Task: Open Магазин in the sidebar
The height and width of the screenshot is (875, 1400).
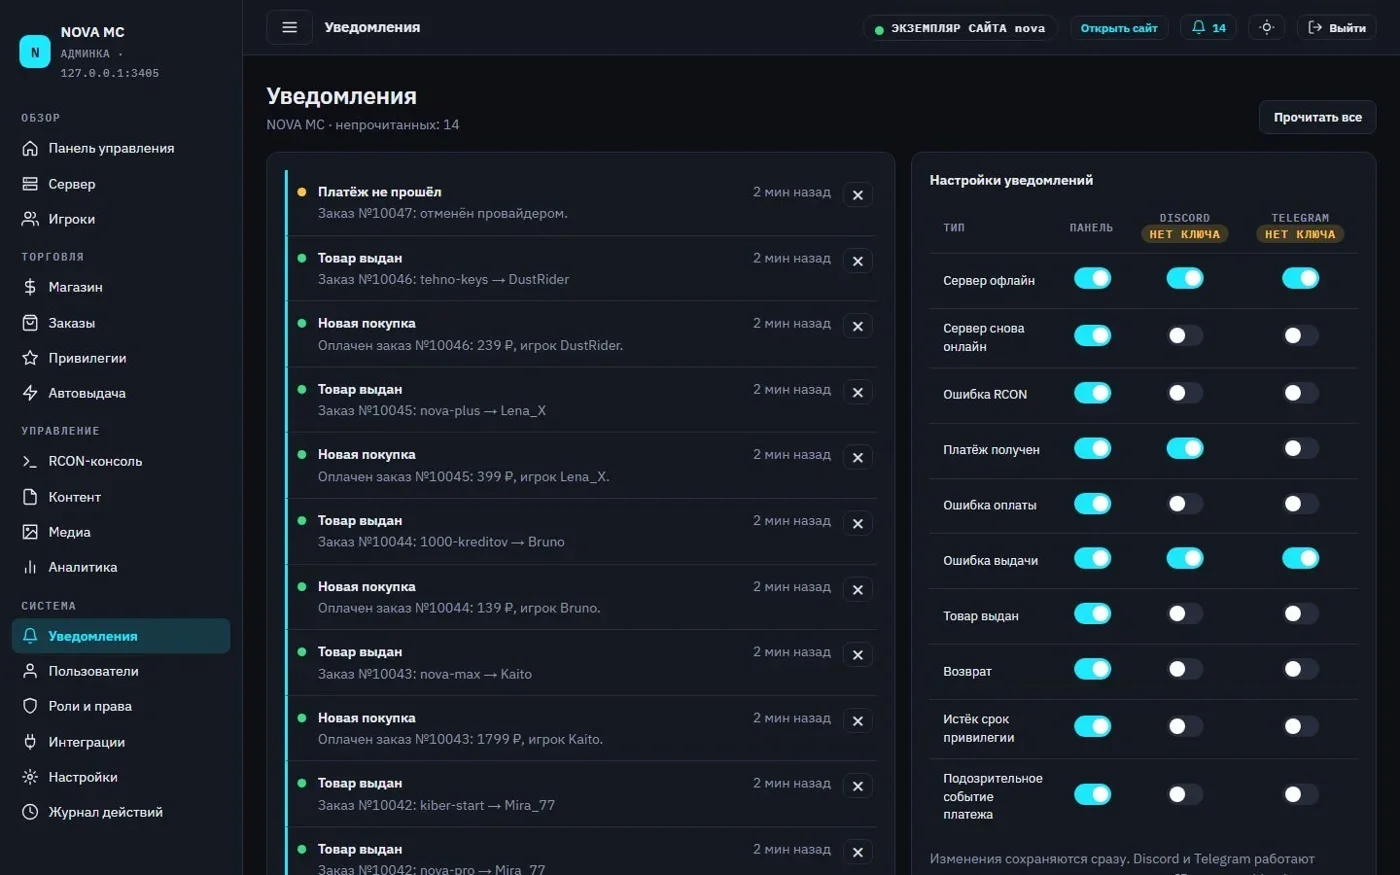Action: tap(121, 287)
